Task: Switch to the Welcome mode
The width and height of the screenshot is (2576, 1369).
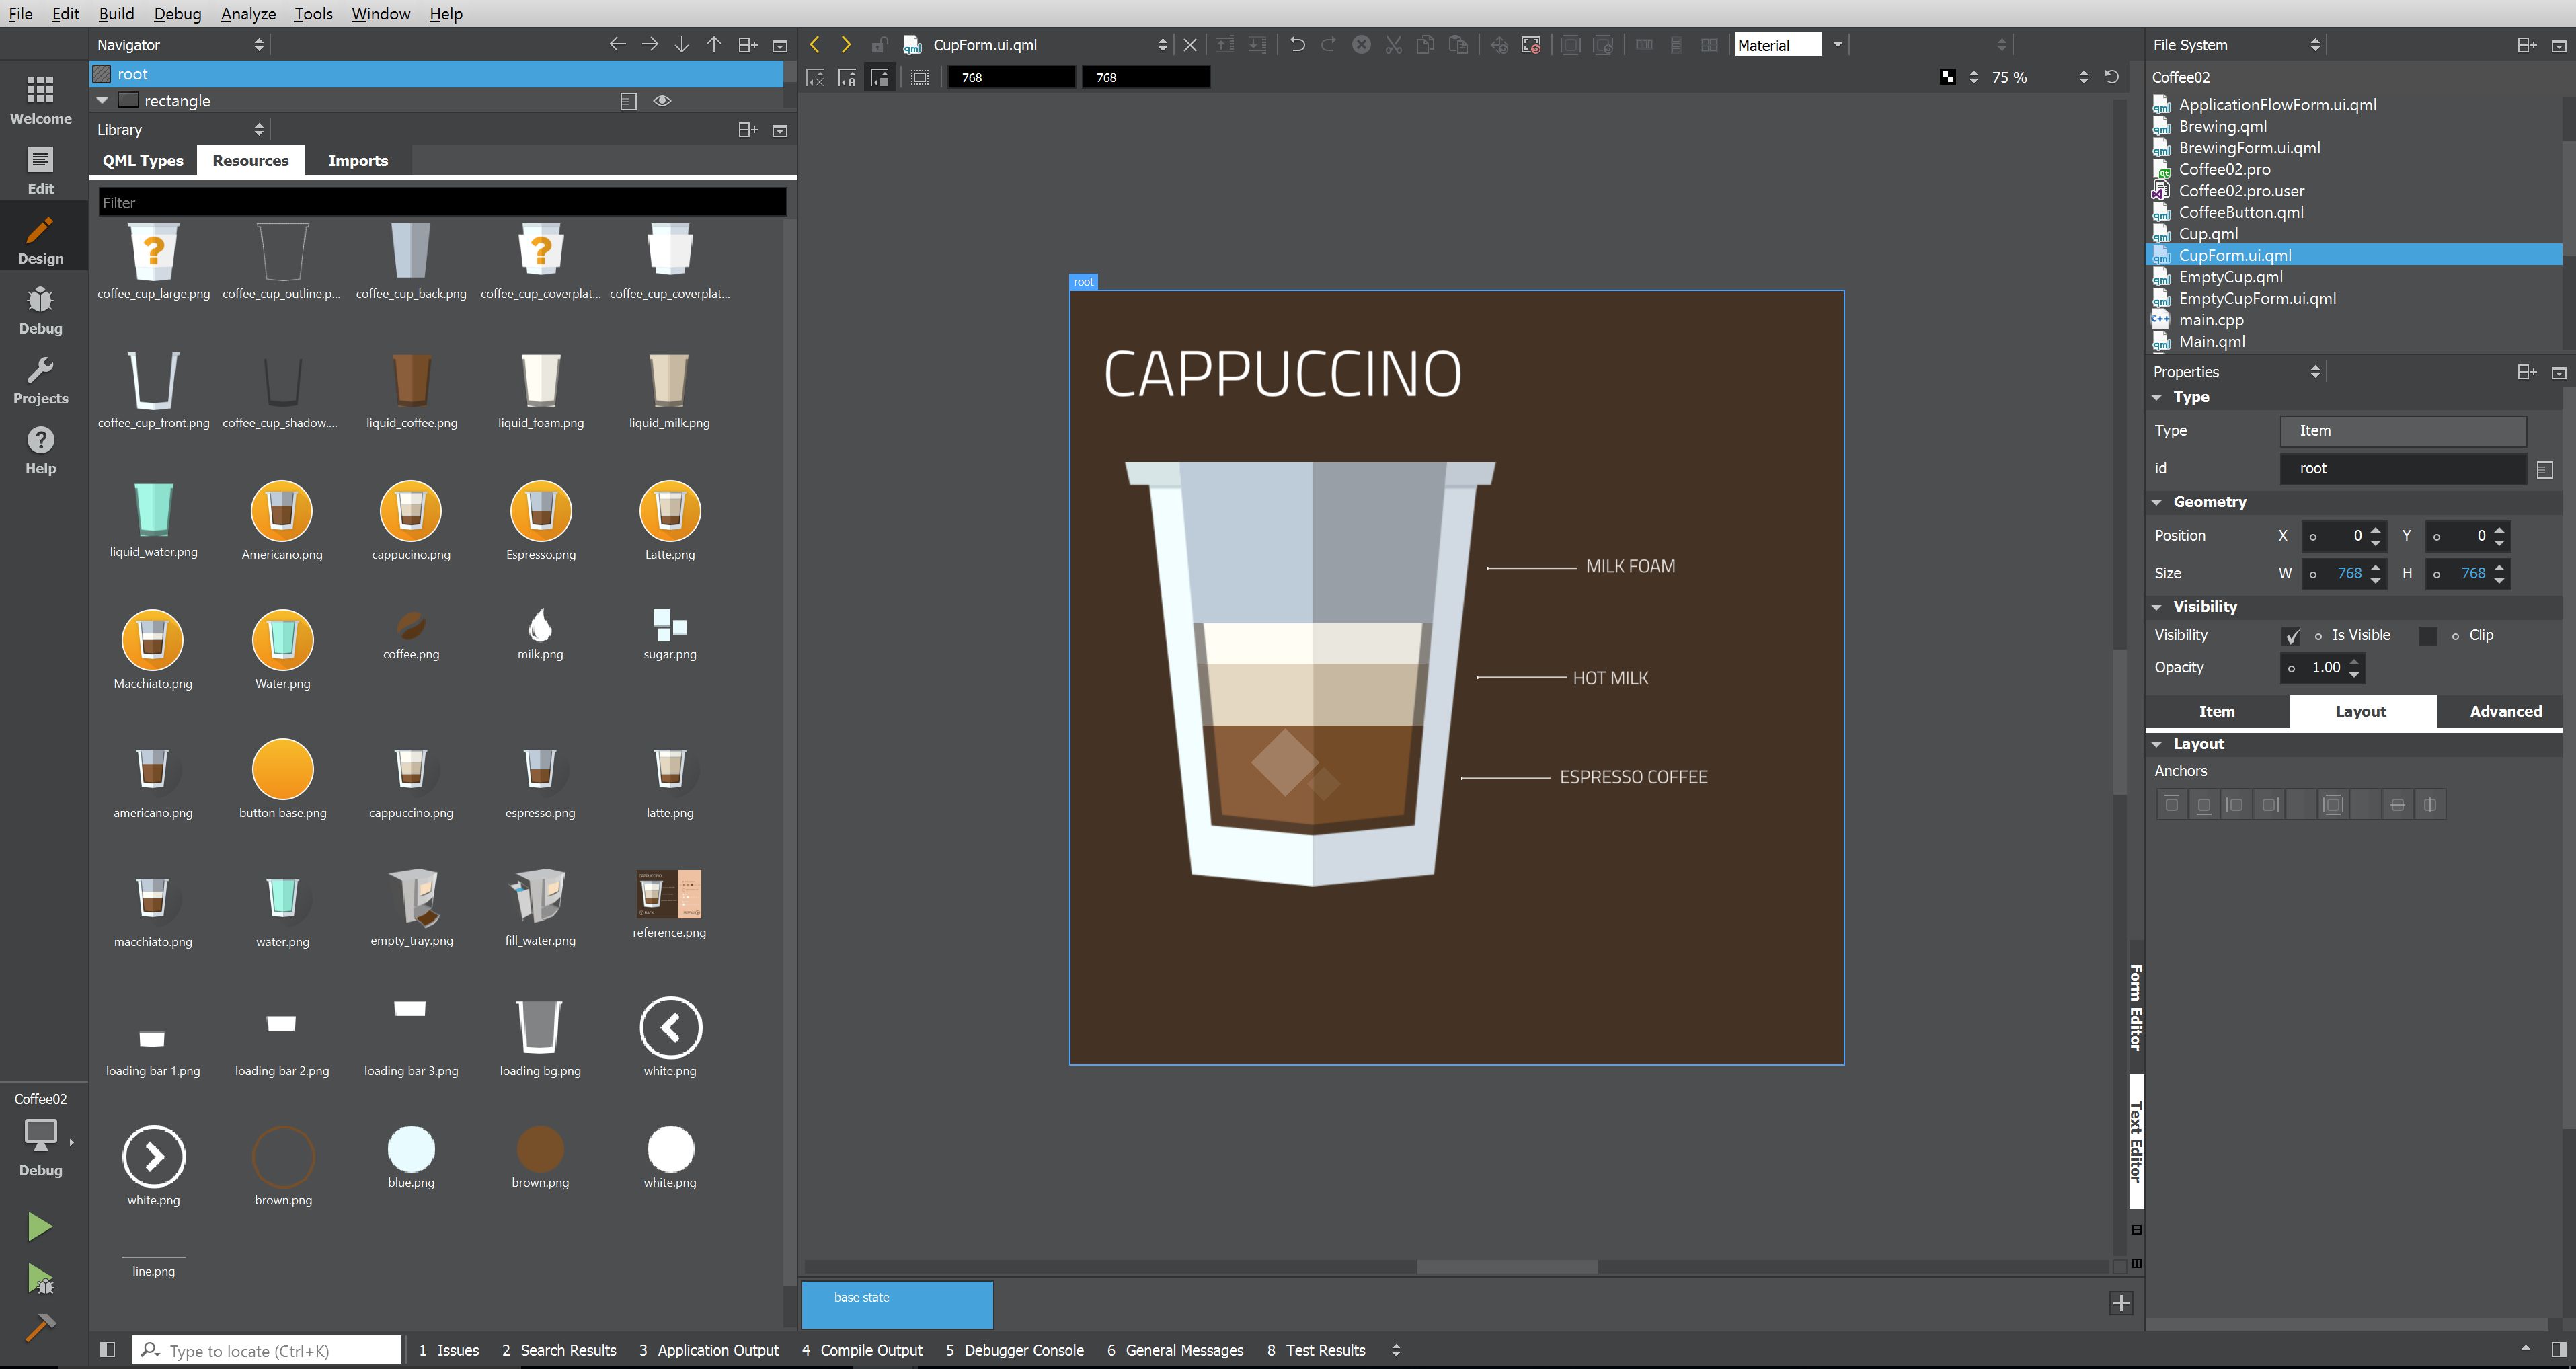Action: 40,97
